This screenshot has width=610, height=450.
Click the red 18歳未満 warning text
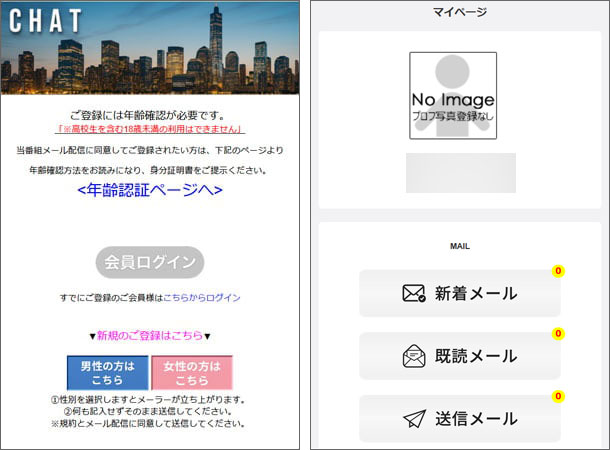point(150,129)
